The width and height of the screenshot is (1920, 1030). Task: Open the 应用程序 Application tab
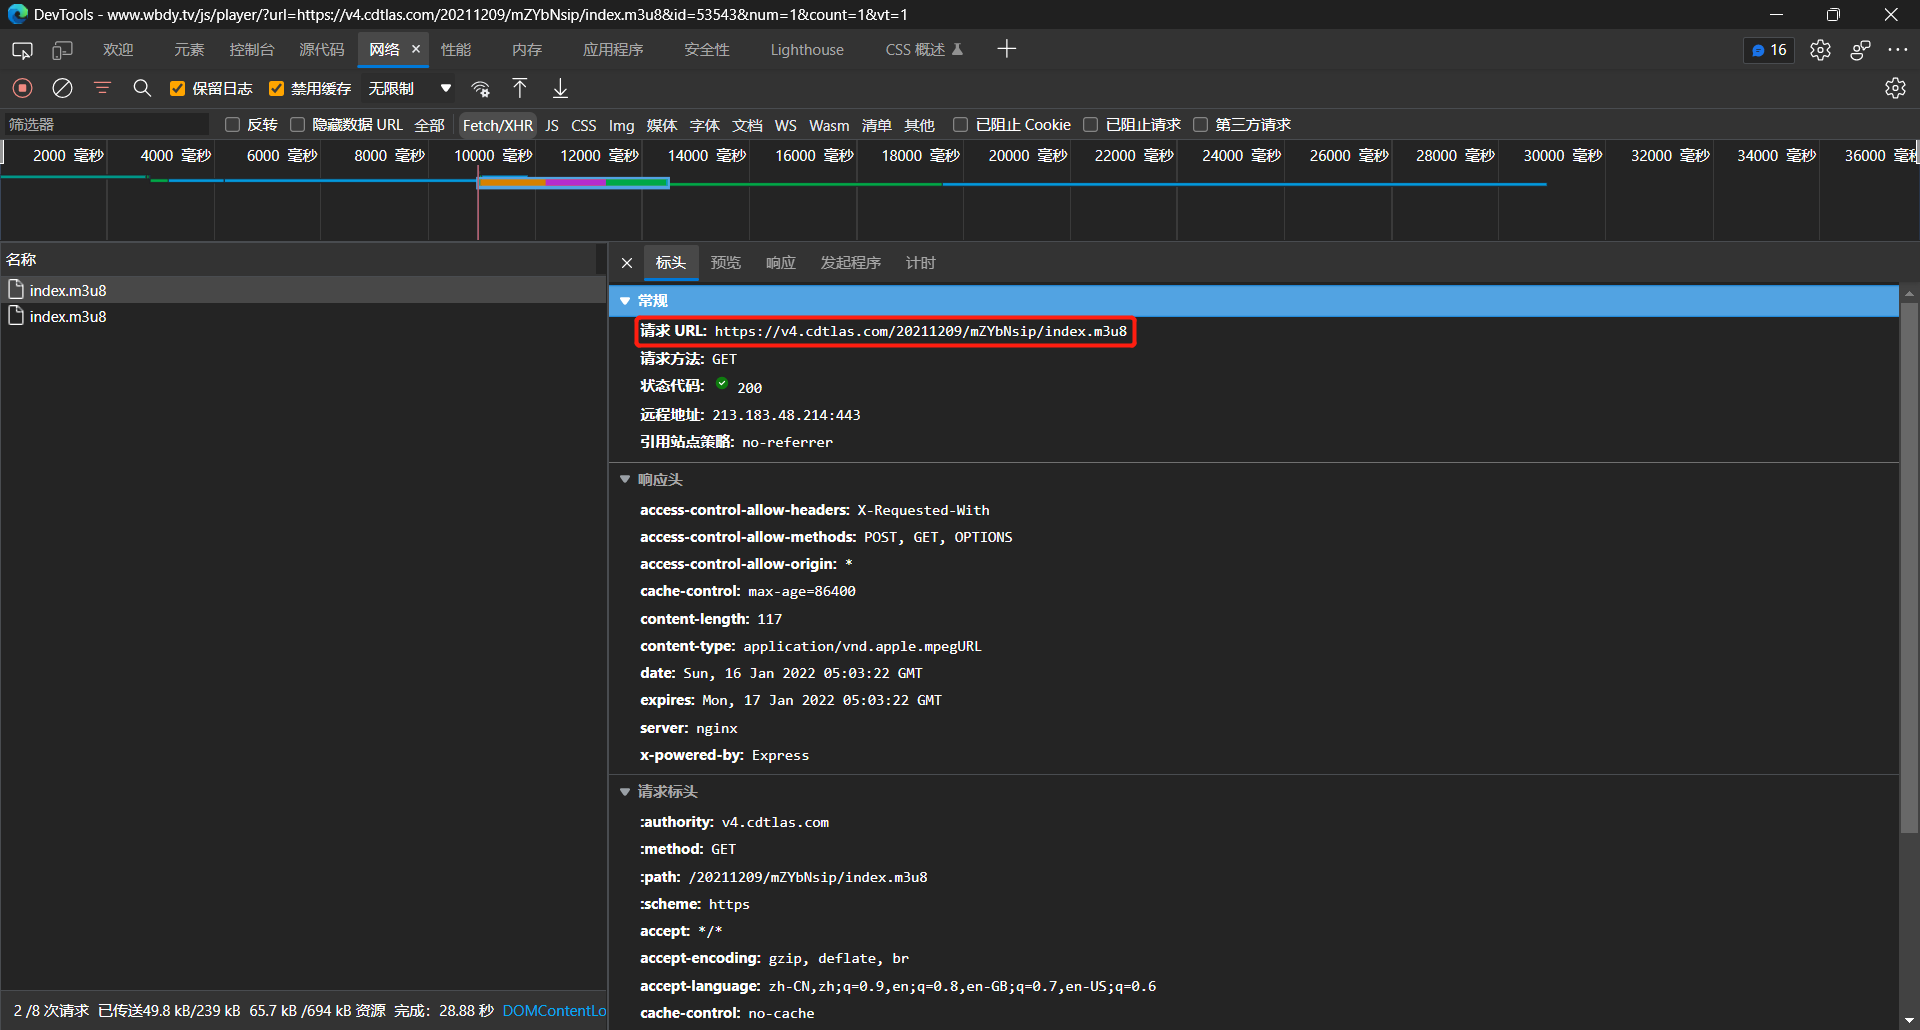[x=613, y=50]
